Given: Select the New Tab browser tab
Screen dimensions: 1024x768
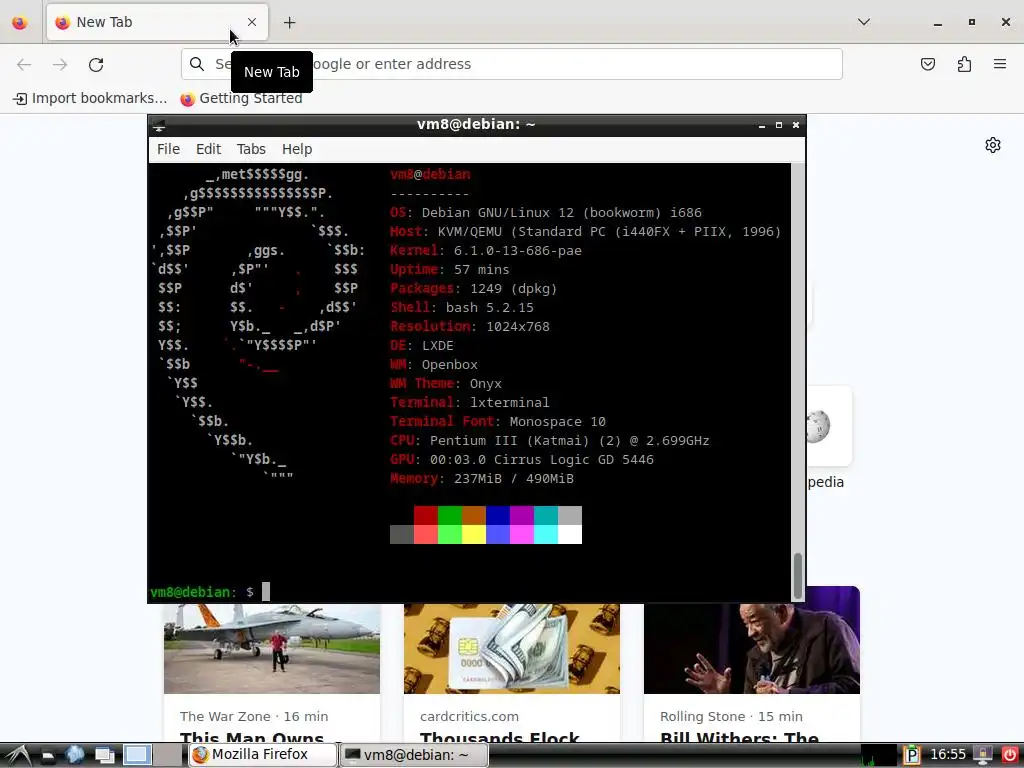Looking at the screenshot, I should [x=157, y=23].
